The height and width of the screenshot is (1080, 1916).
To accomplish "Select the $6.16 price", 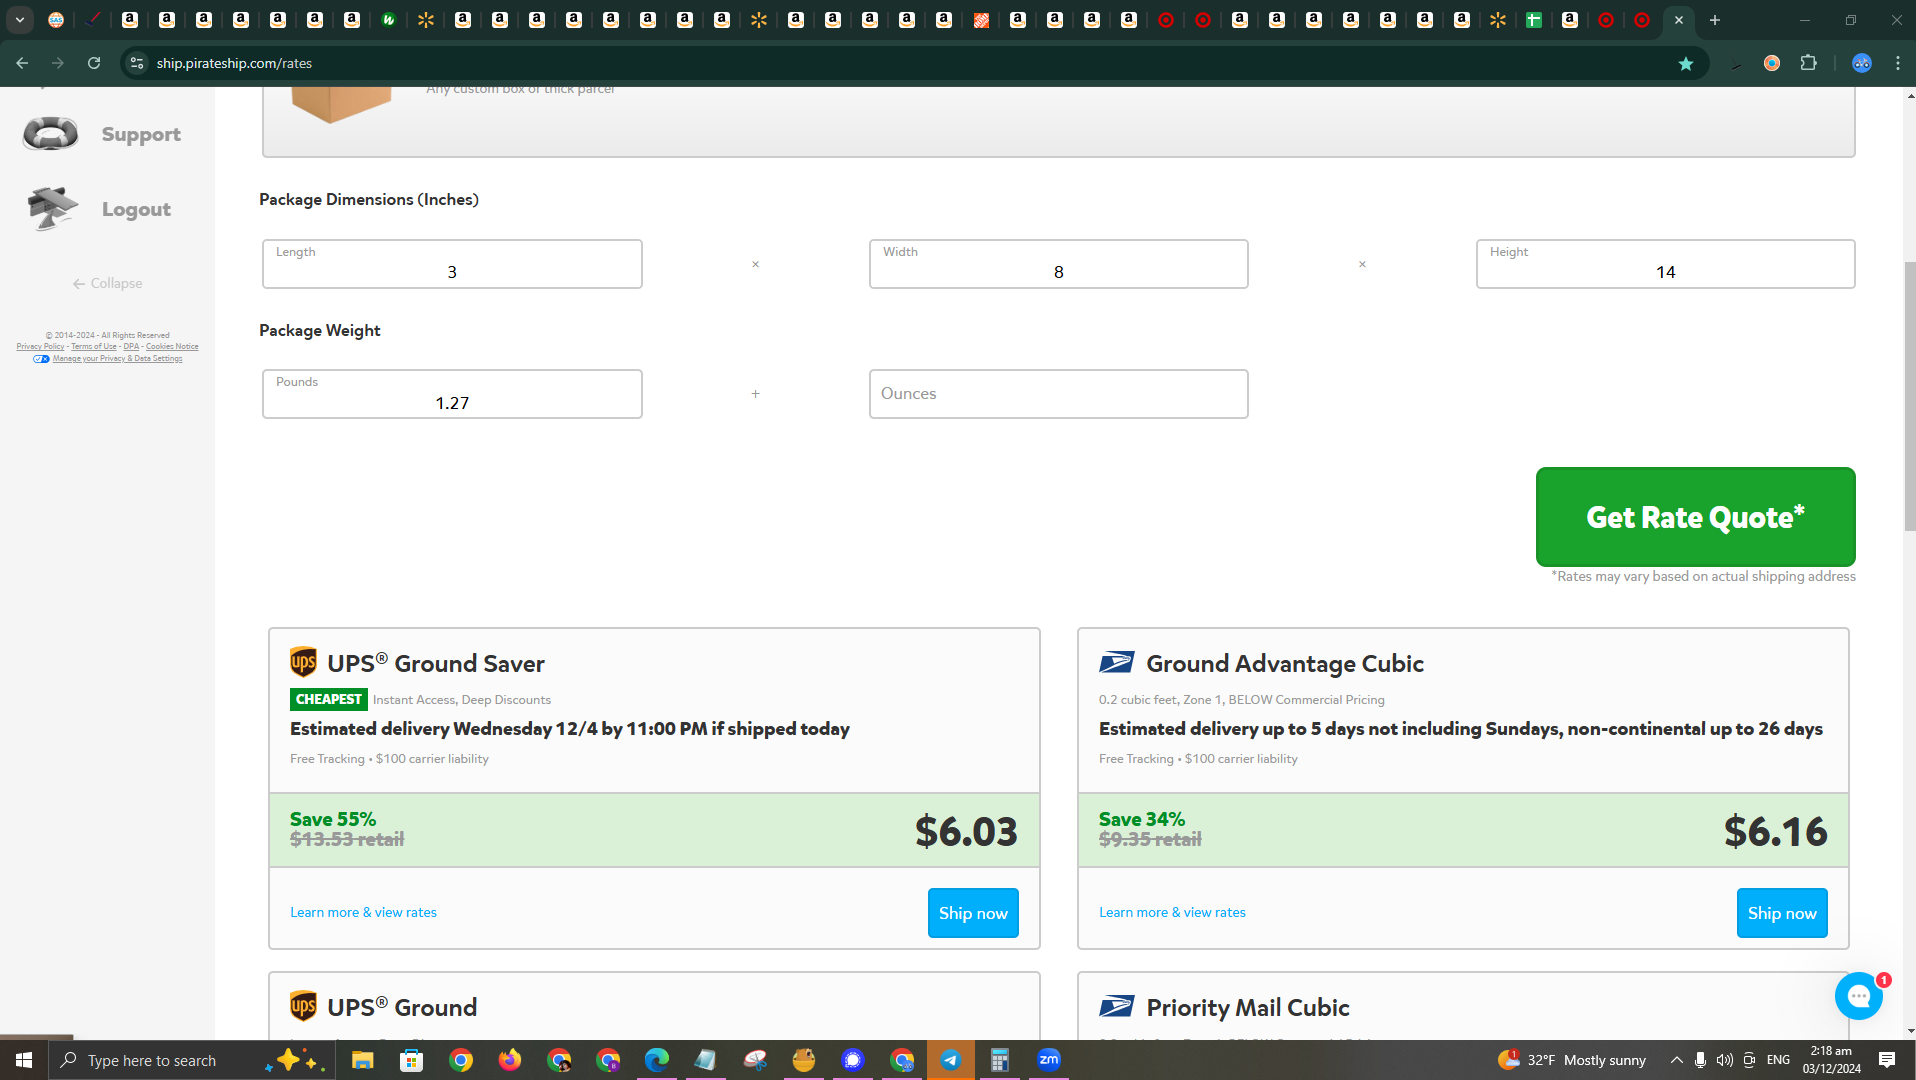I will tap(1775, 831).
